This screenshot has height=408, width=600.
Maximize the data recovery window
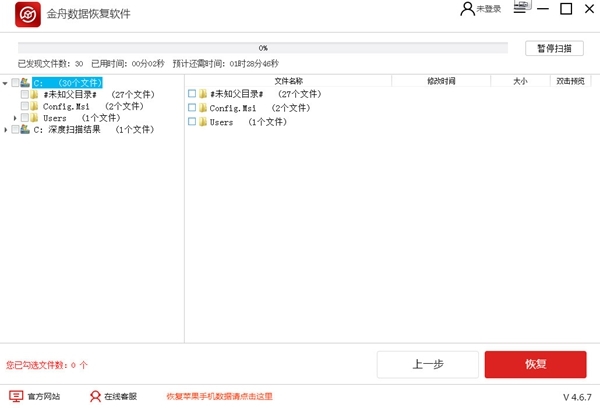click(566, 9)
